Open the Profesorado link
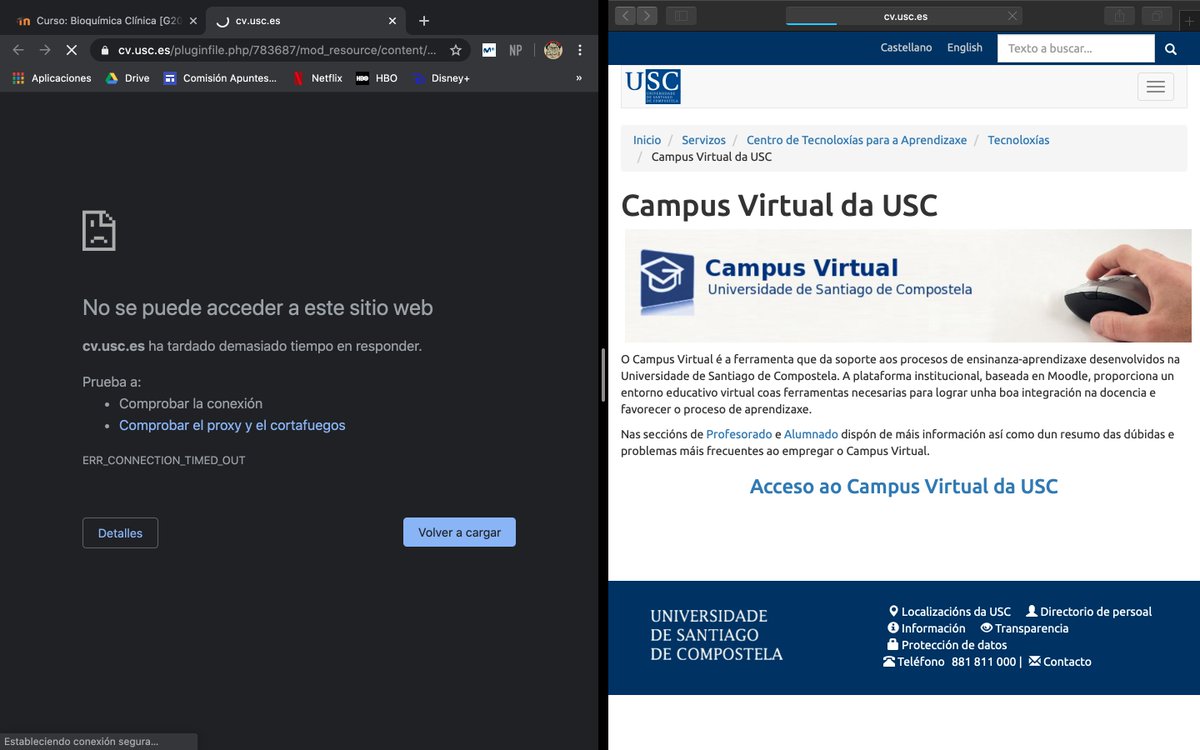 pos(739,434)
